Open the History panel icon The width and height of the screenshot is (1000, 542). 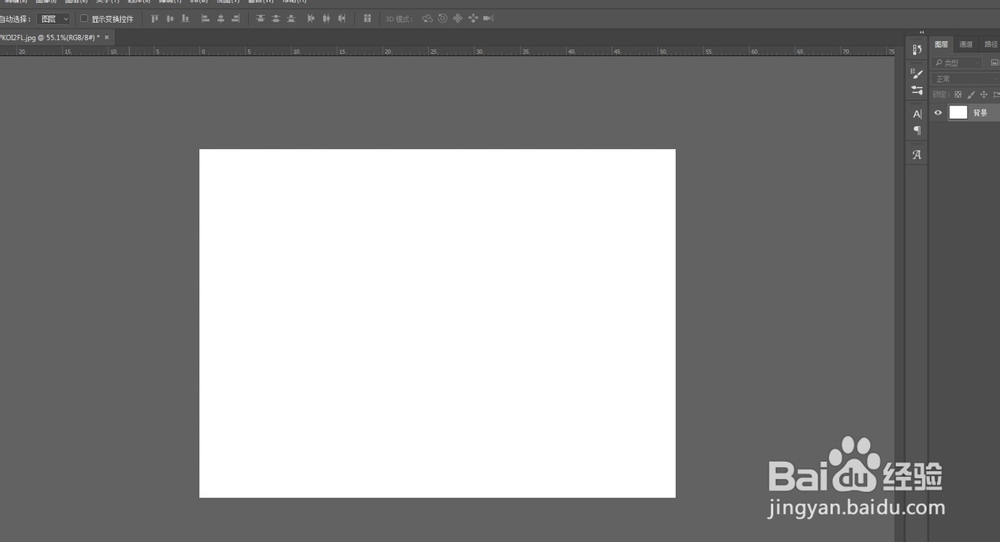coord(916,50)
